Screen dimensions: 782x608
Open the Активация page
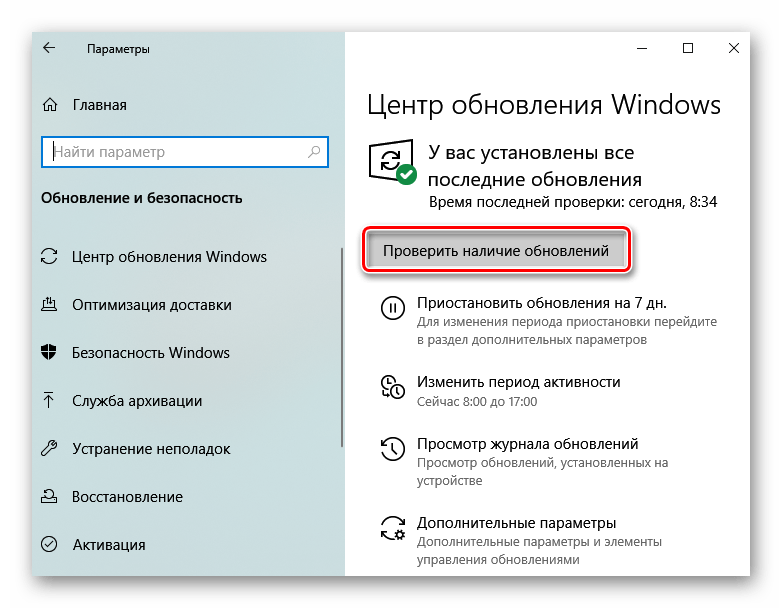109,545
